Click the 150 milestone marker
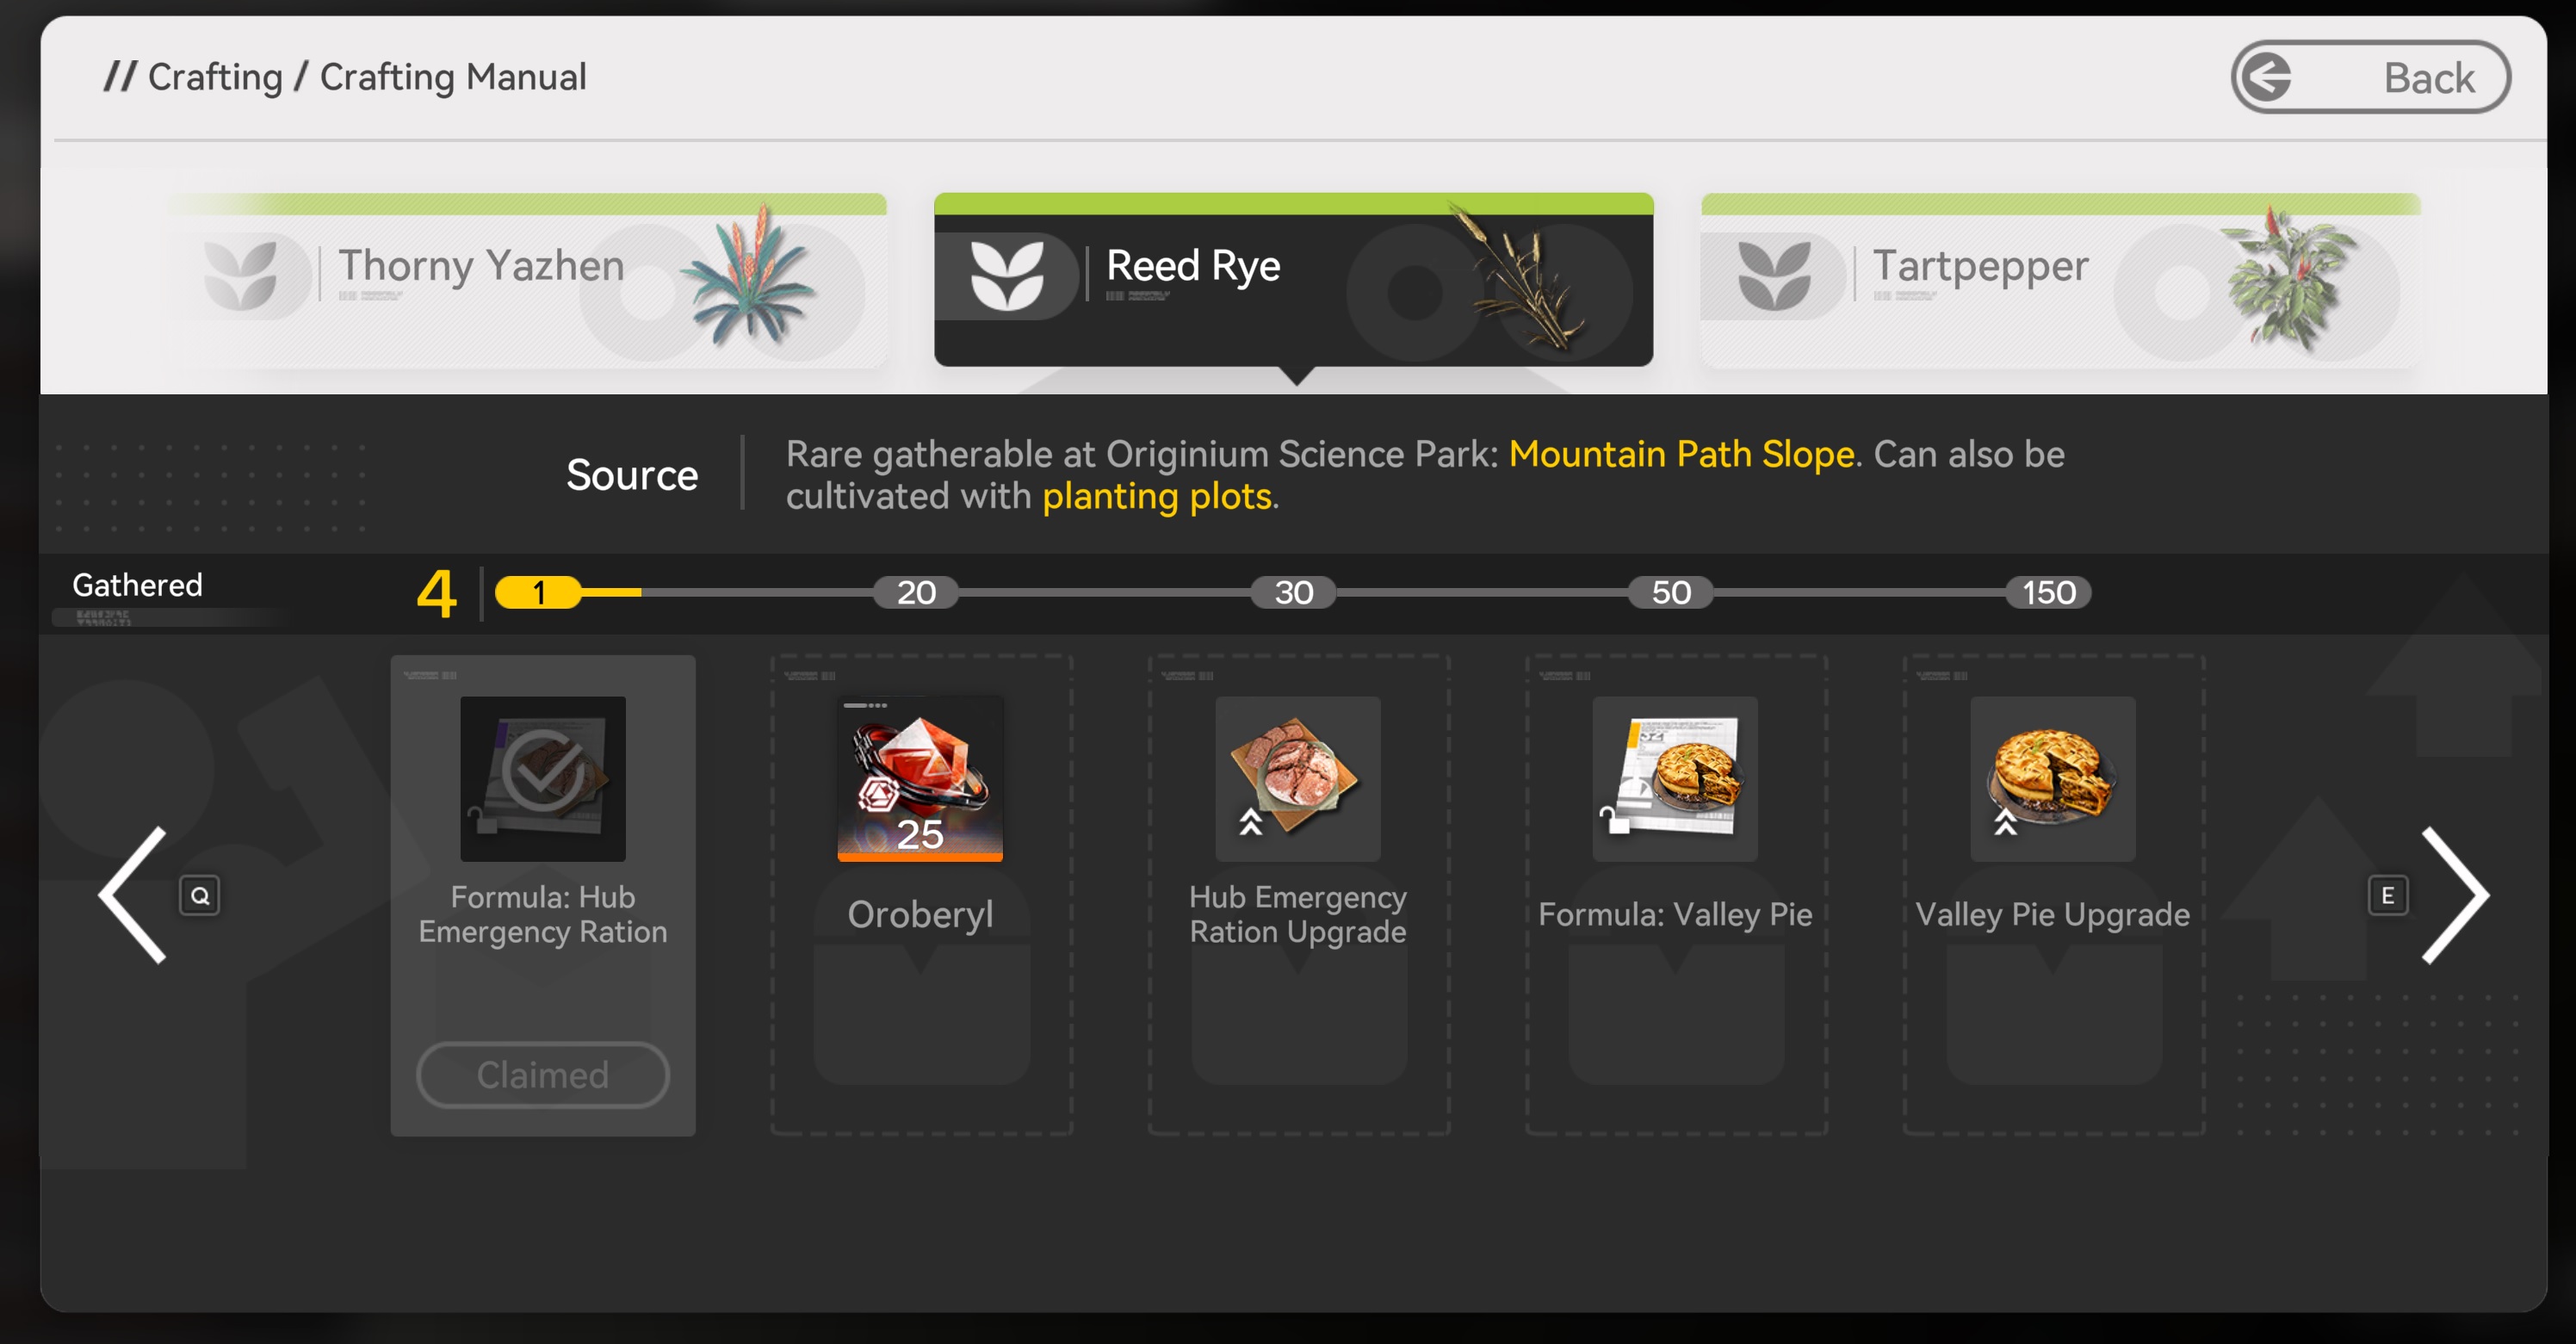 pyautogui.click(x=2047, y=592)
